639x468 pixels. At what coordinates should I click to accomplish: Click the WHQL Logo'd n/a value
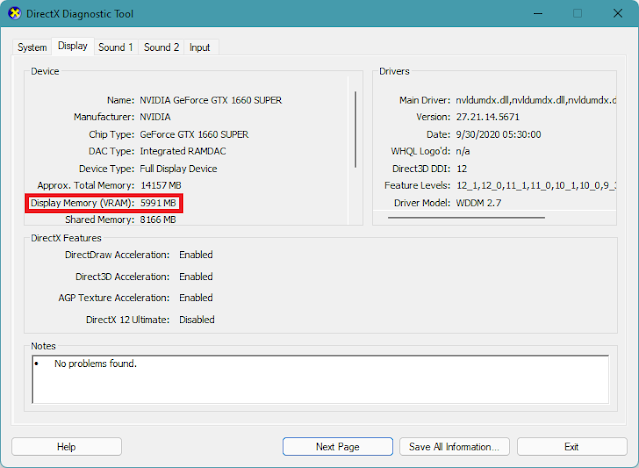tap(463, 151)
